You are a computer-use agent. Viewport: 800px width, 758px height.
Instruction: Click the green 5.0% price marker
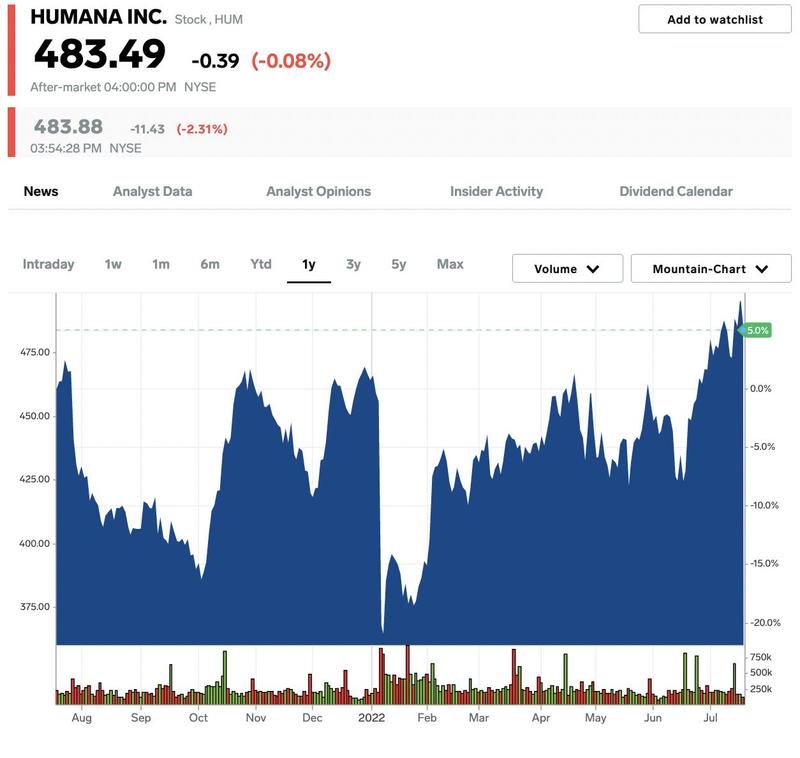(x=755, y=331)
